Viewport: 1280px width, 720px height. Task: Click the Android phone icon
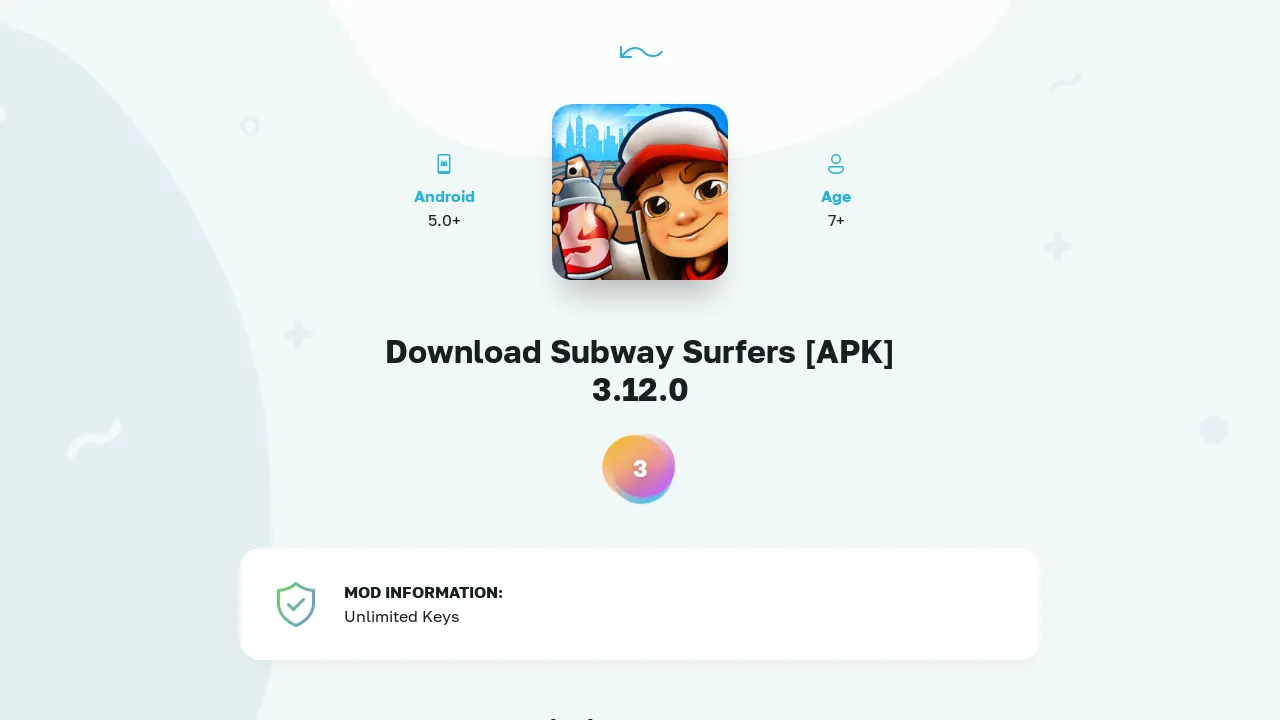[x=444, y=164]
